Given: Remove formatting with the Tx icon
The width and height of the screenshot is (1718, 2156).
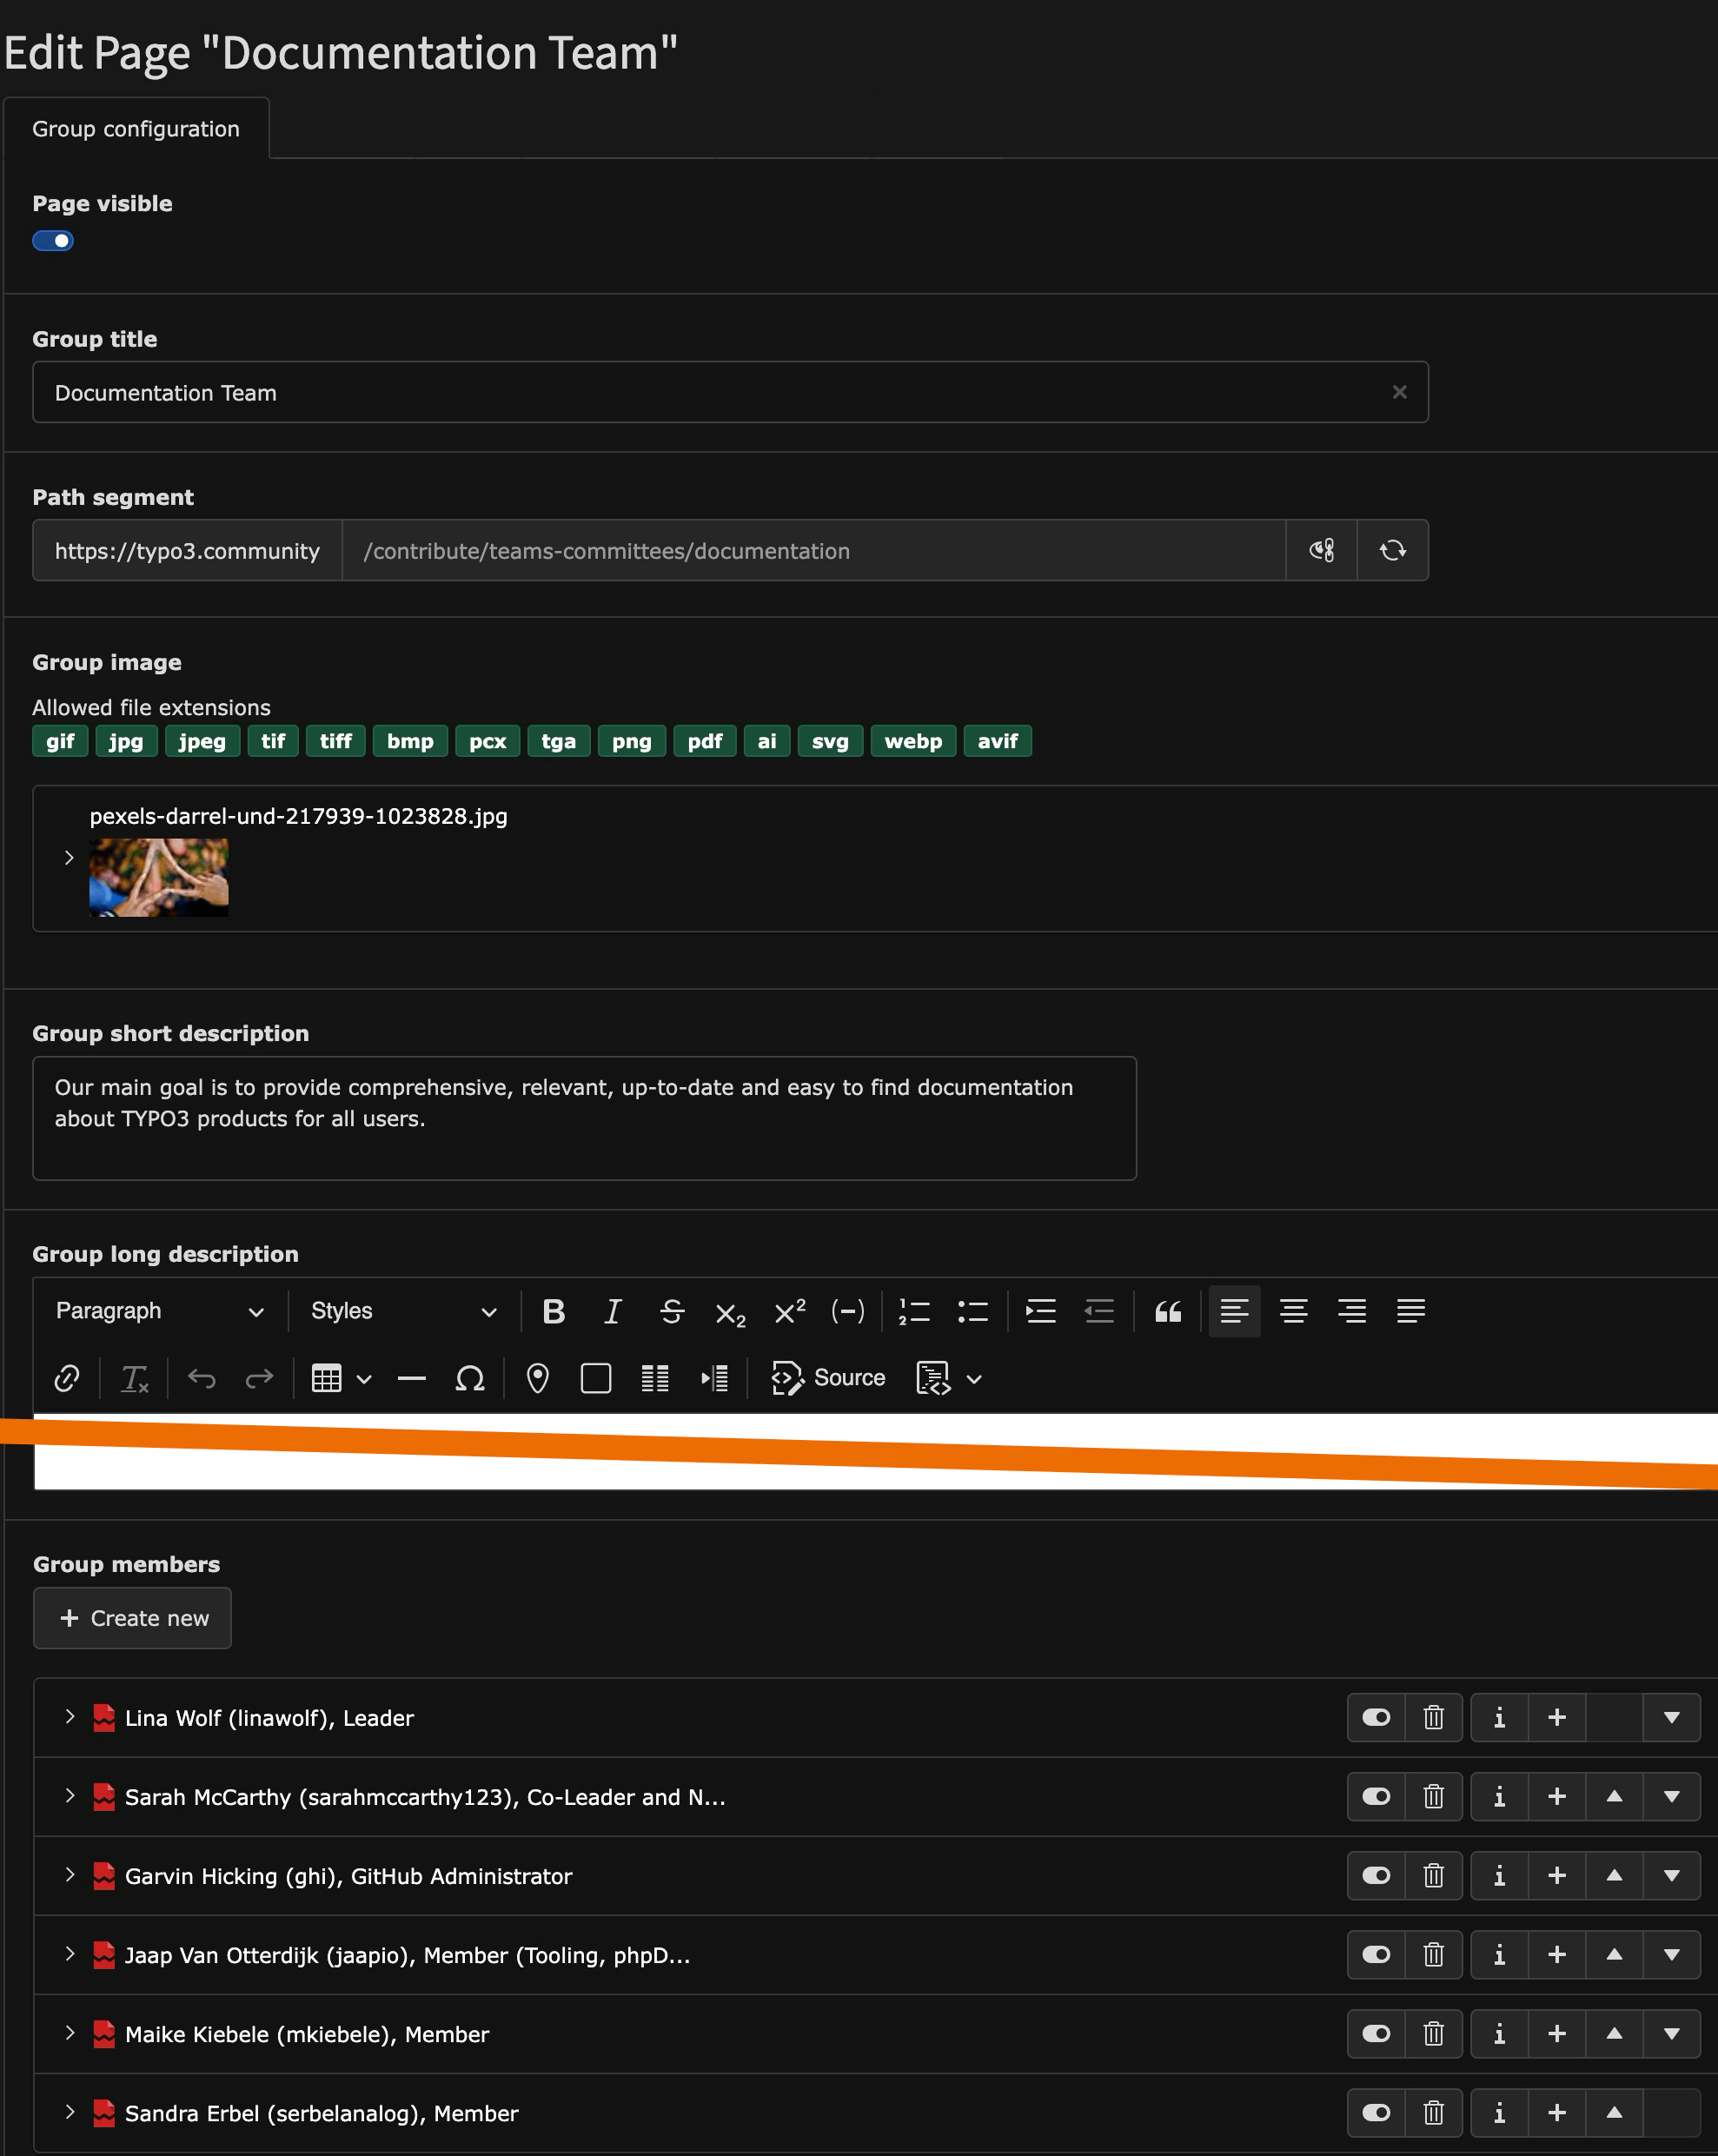Looking at the screenshot, I should tap(135, 1378).
